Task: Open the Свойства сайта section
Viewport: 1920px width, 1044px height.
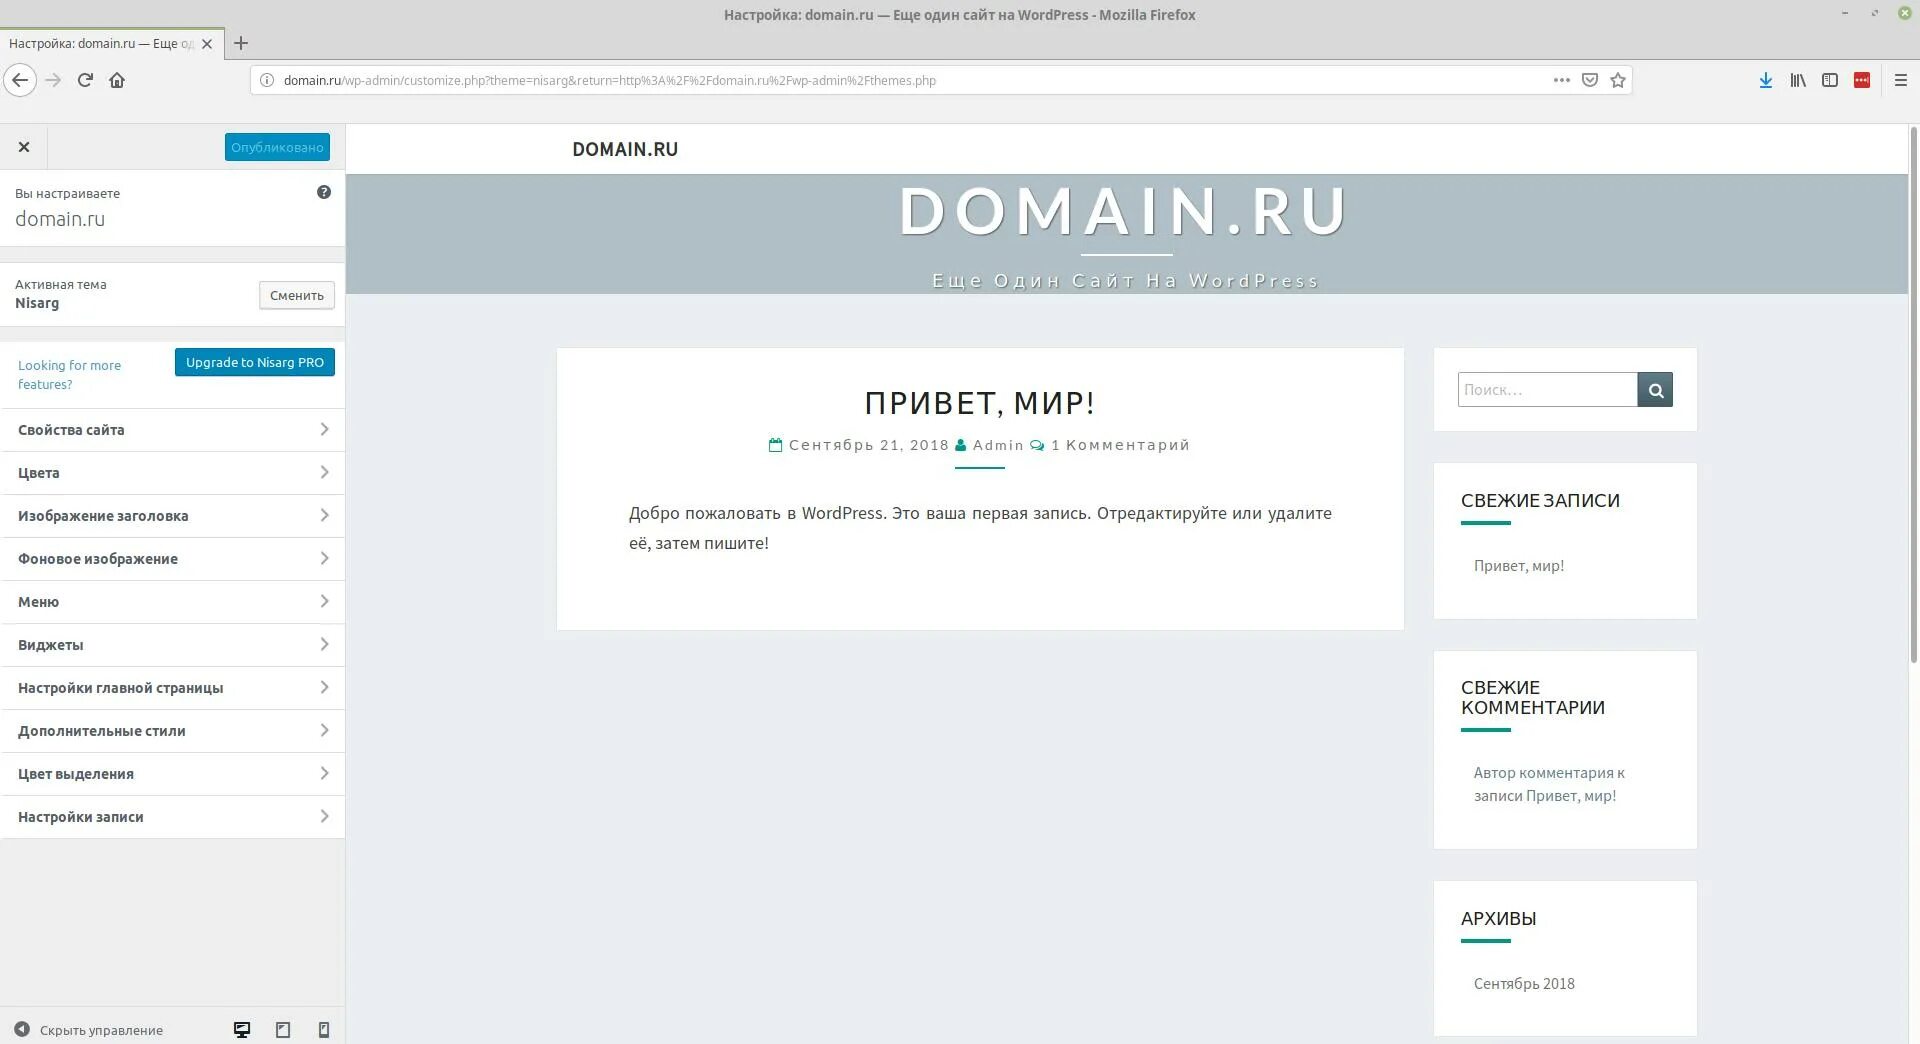Action: (x=173, y=430)
